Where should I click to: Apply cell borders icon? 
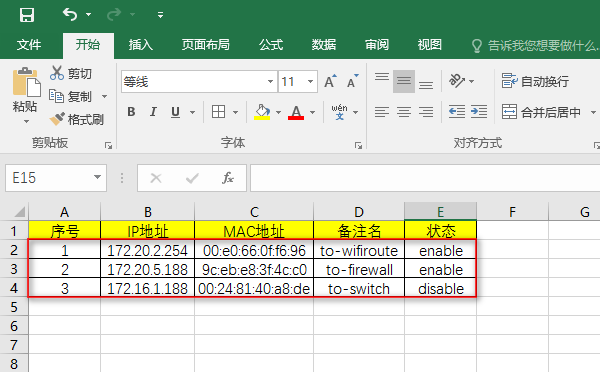[x=218, y=112]
